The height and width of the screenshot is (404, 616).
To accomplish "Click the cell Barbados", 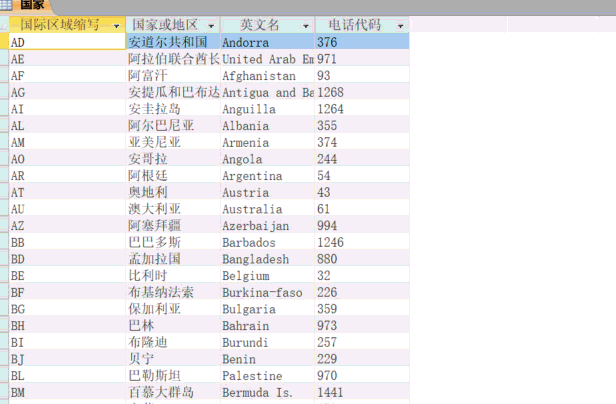I will 268,242.
